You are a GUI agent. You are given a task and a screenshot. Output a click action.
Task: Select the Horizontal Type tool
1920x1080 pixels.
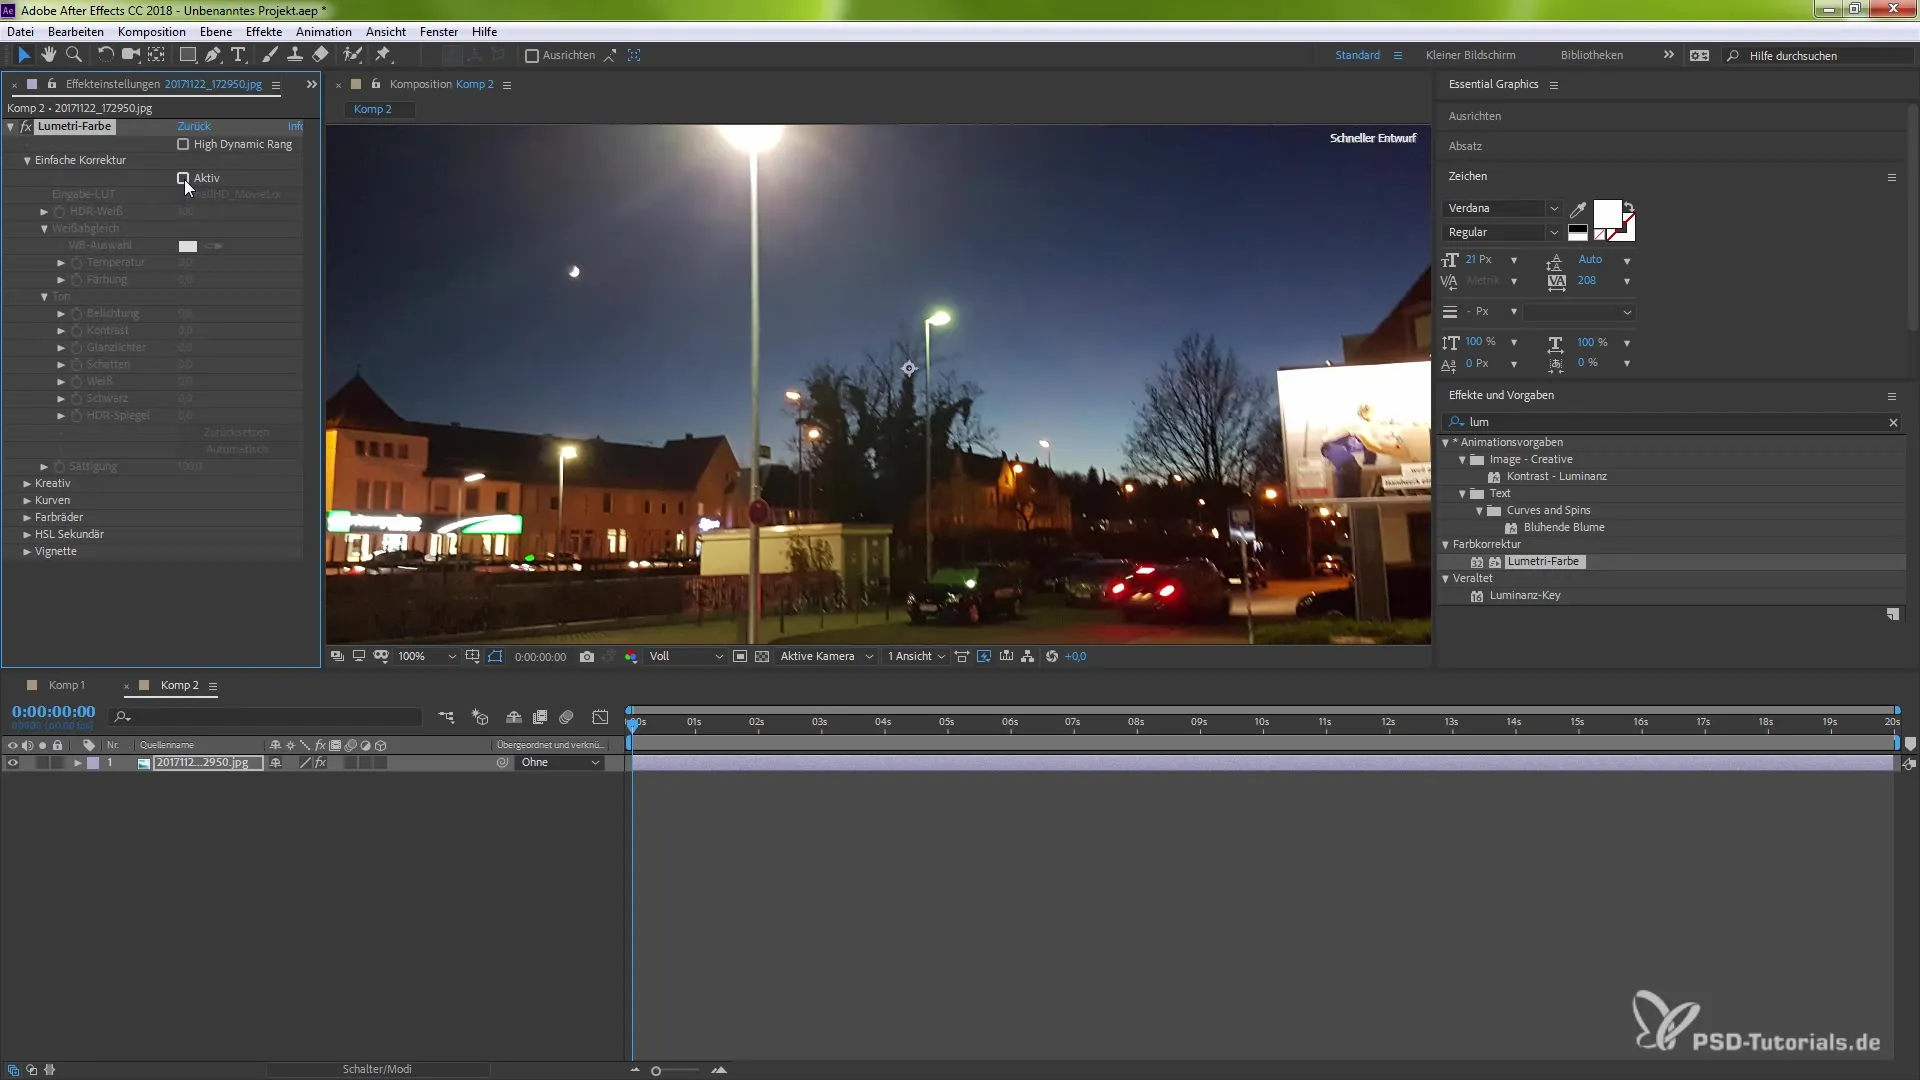pos(238,55)
